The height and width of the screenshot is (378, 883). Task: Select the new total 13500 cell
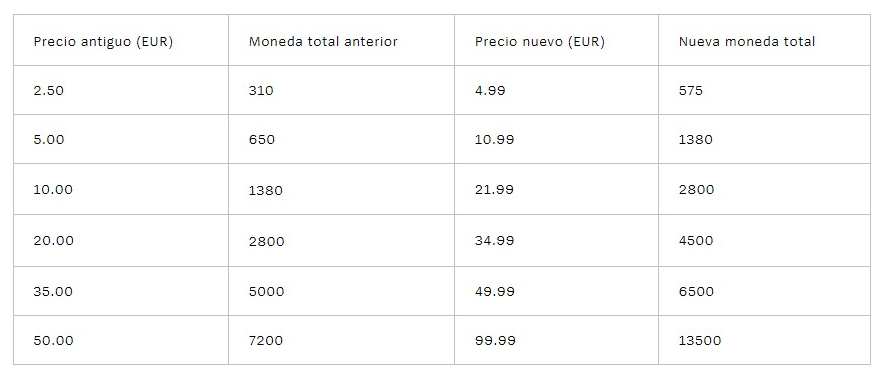tap(764, 340)
